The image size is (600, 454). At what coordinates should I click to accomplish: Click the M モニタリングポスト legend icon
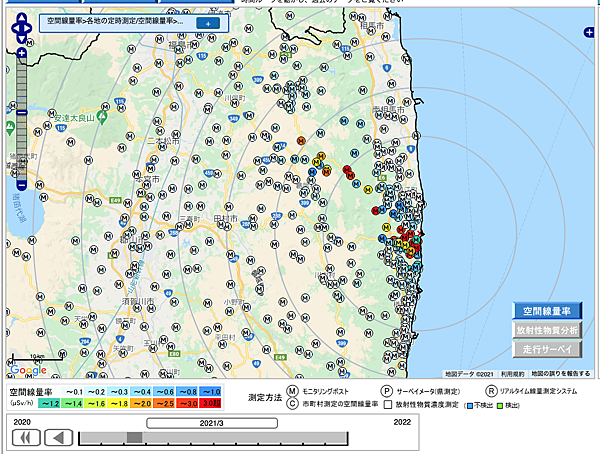[x=293, y=391]
